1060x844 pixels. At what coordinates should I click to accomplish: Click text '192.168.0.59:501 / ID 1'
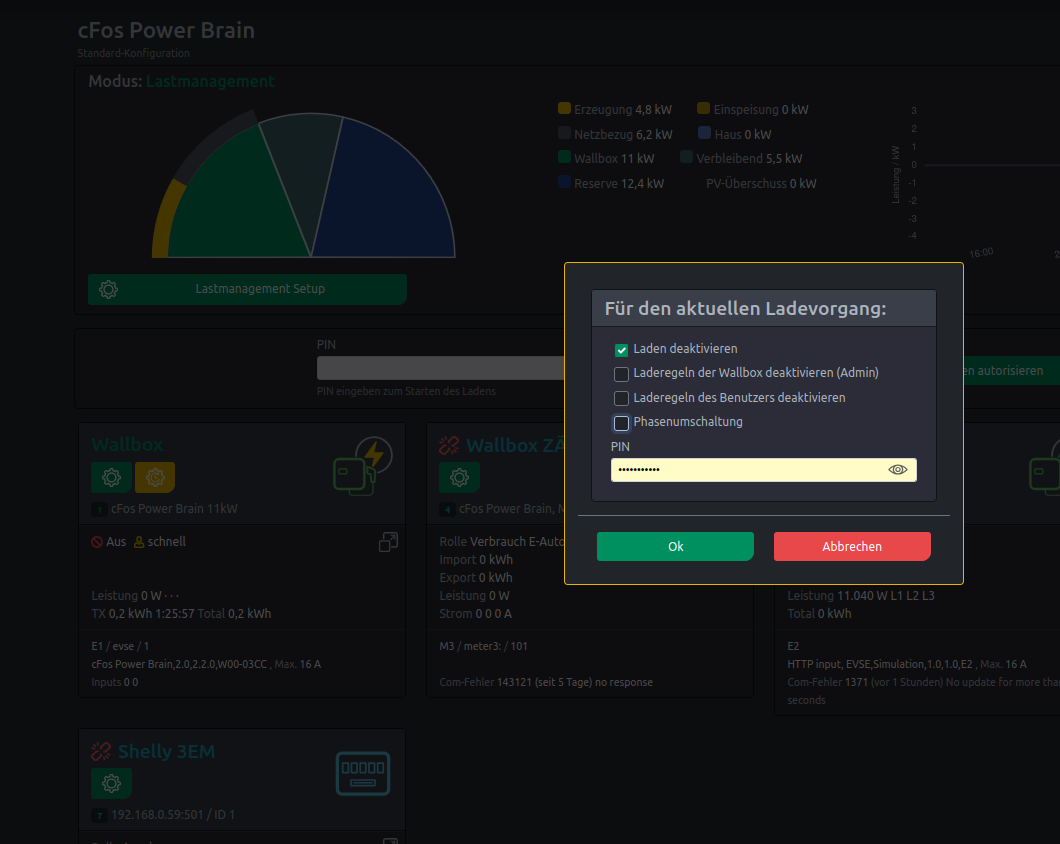(173, 814)
